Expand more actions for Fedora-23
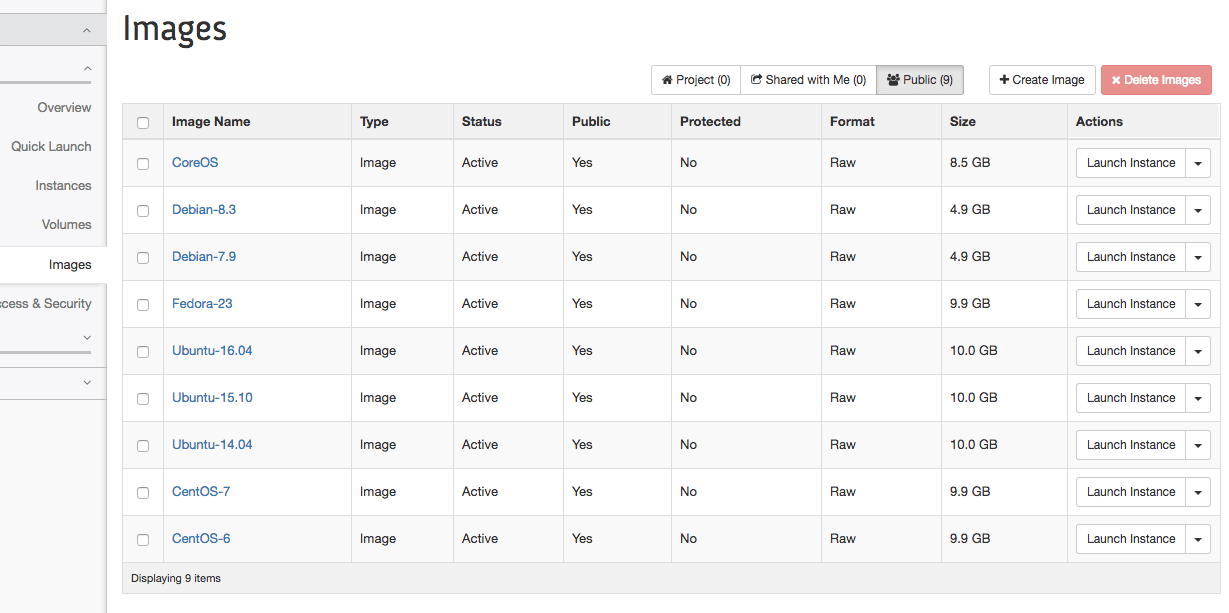The height and width of the screenshot is (613, 1229). tap(1198, 304)
